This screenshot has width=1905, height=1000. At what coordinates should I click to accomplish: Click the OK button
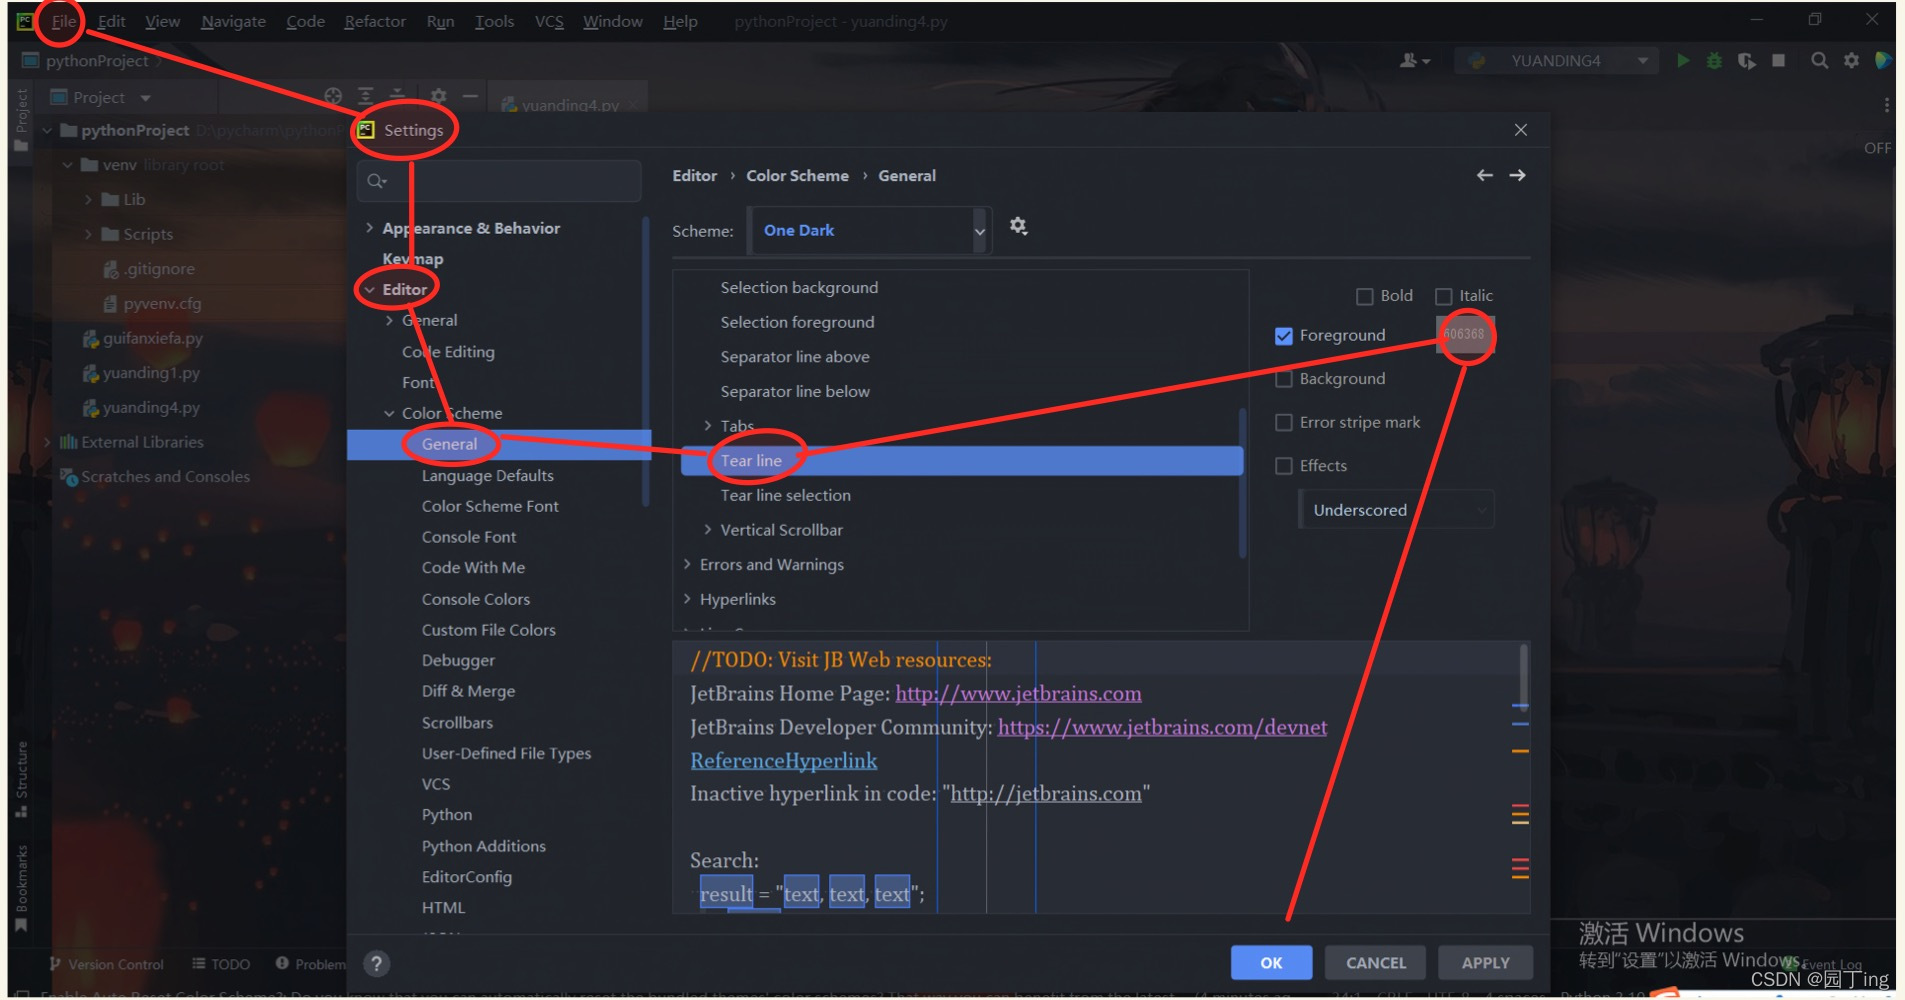point(1271,963)
